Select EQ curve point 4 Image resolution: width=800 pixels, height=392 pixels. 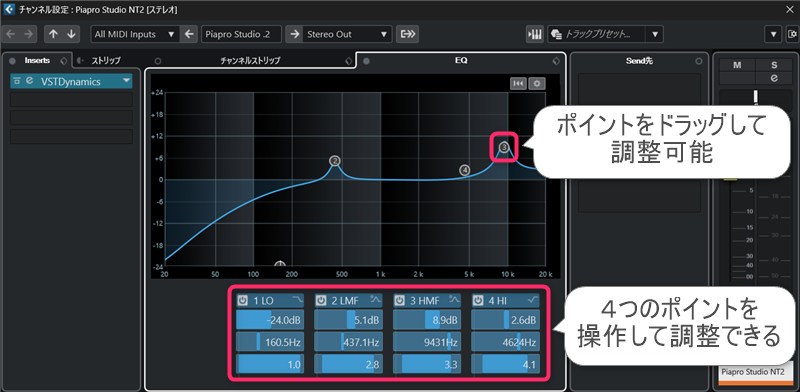pos(464,170)
